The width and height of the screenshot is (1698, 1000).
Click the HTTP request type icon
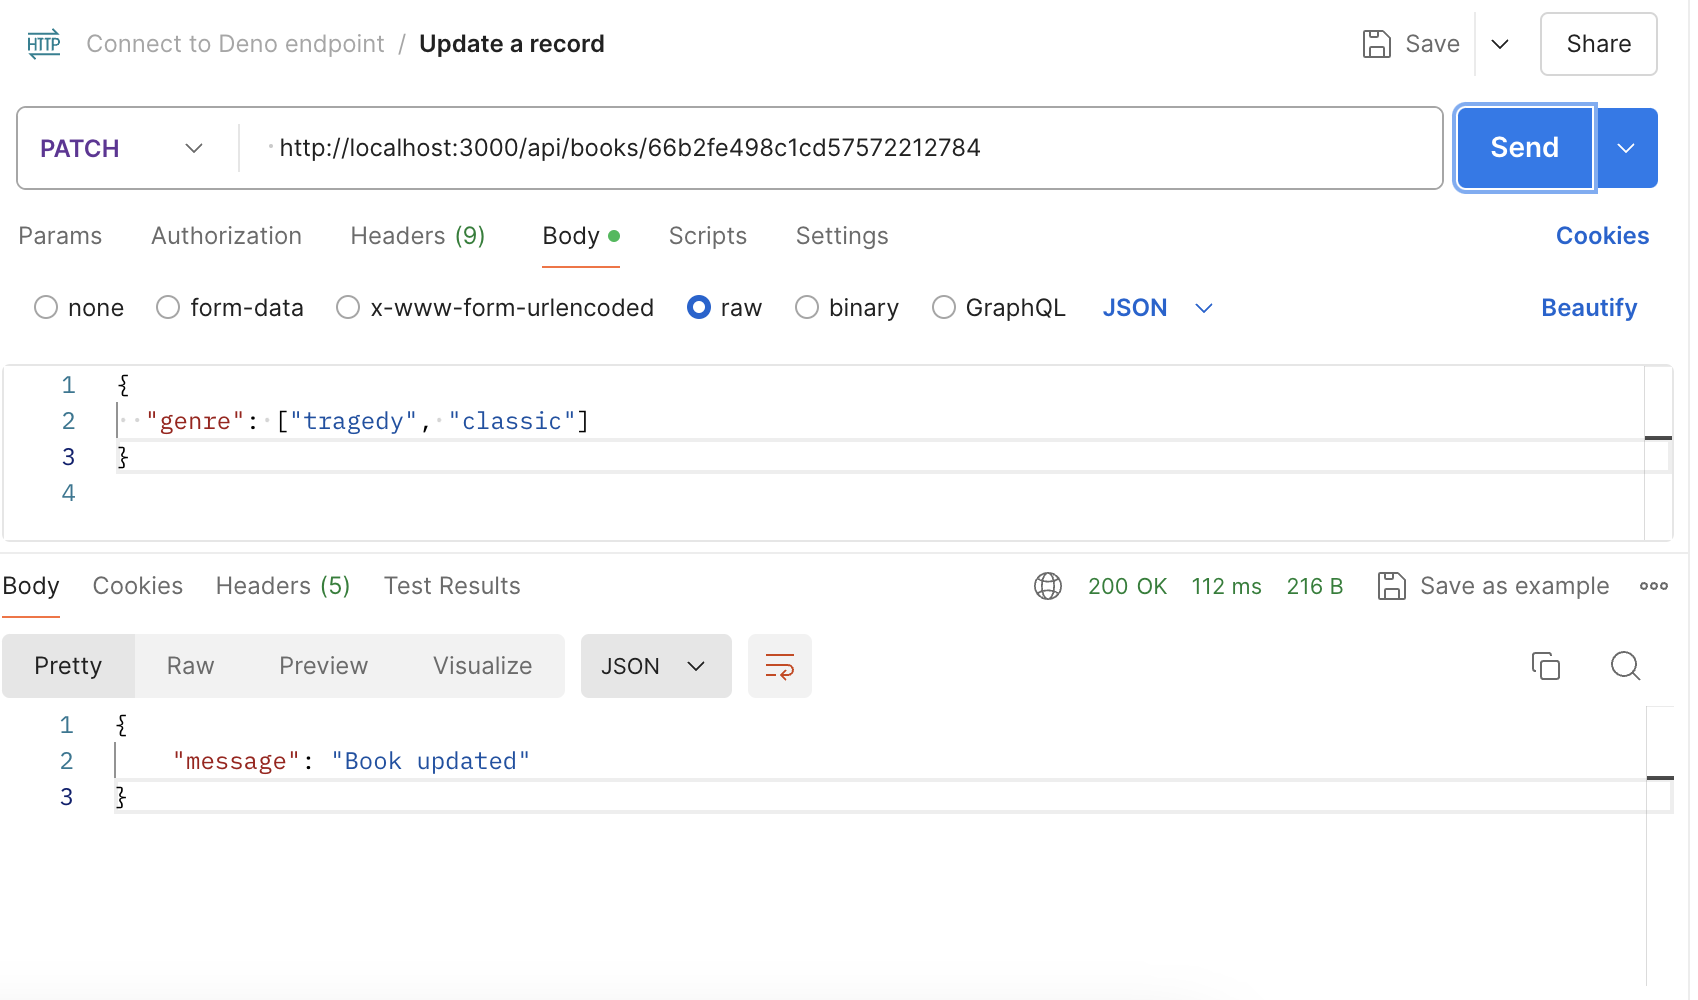pos(43,43)
